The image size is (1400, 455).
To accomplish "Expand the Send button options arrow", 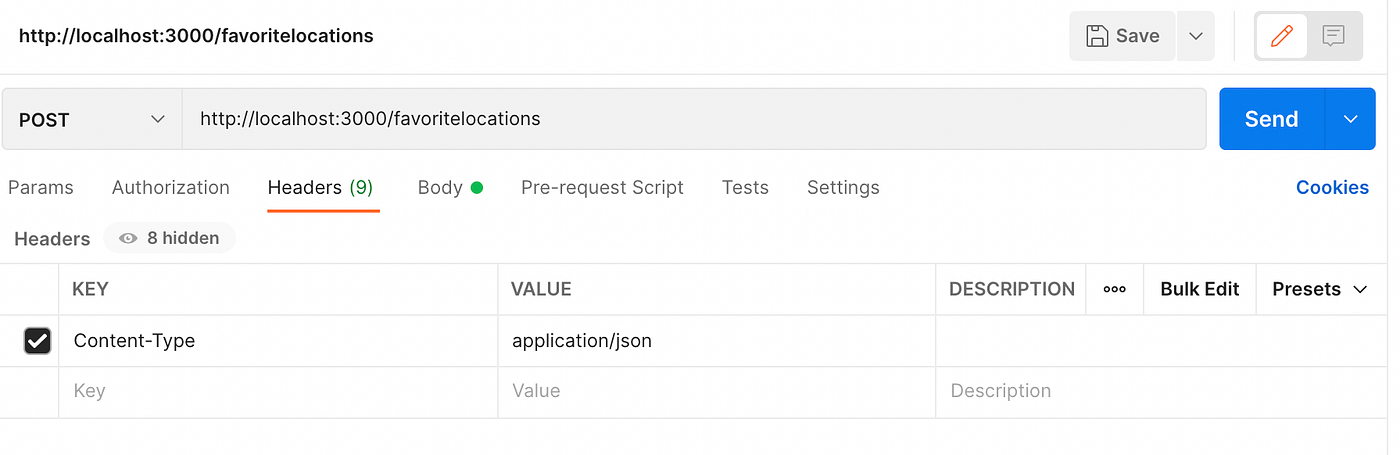I will tap(1350, 120).
